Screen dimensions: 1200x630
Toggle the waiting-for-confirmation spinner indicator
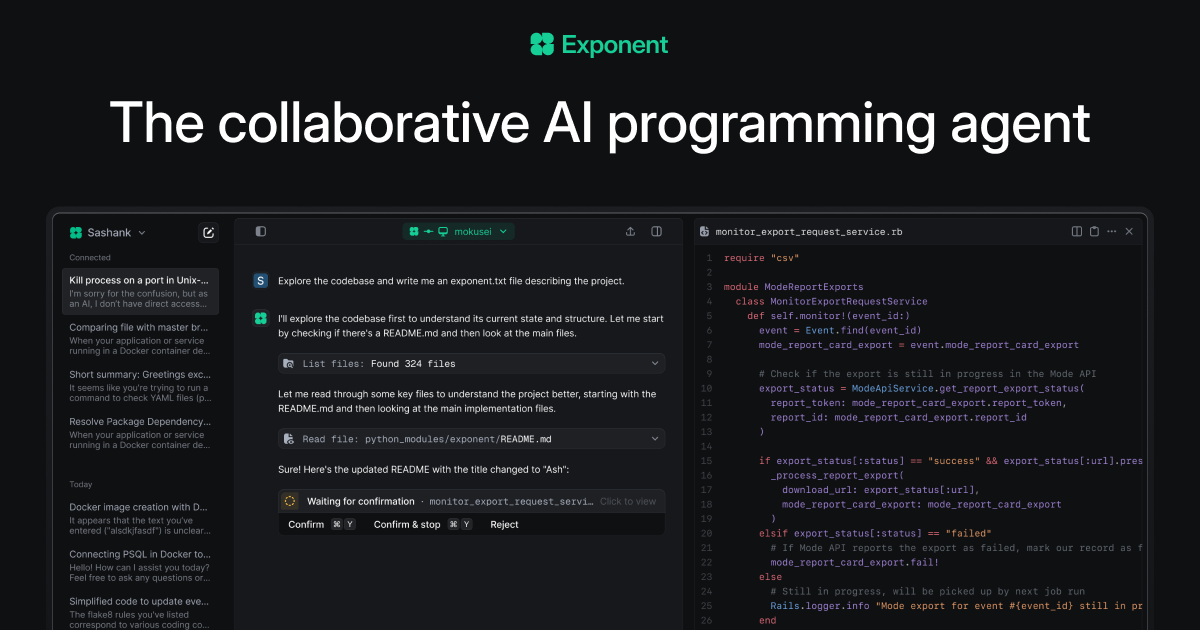pyautogui.click(x=291, y=501)
